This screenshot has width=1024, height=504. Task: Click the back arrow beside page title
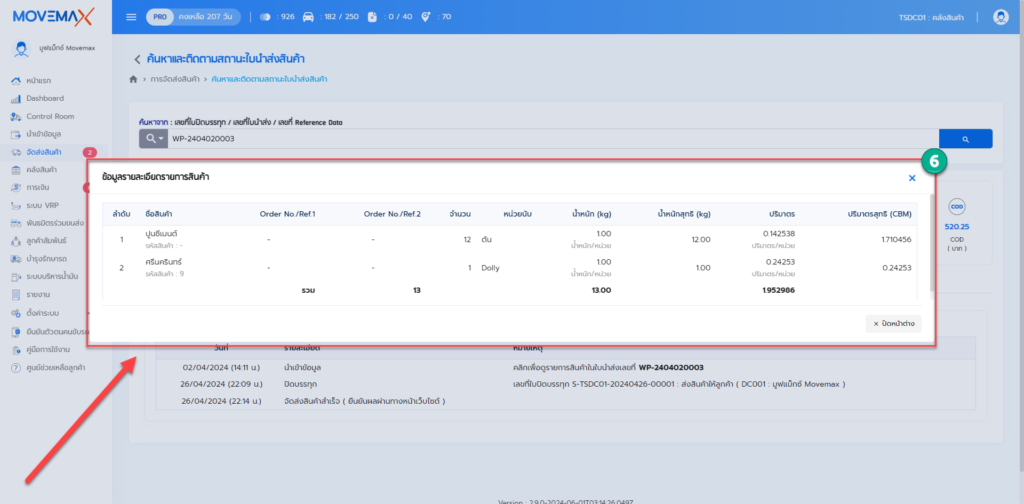click(x=137, y=60)
